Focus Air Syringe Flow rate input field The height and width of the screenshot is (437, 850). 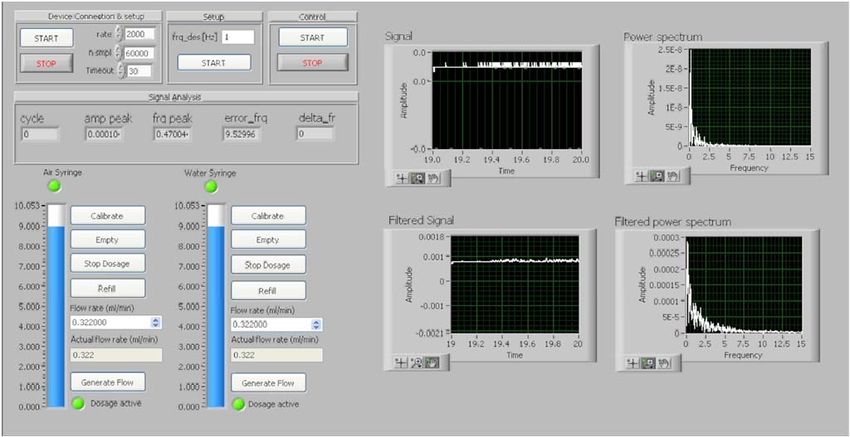pyautogui.click(x=111, y=322)
